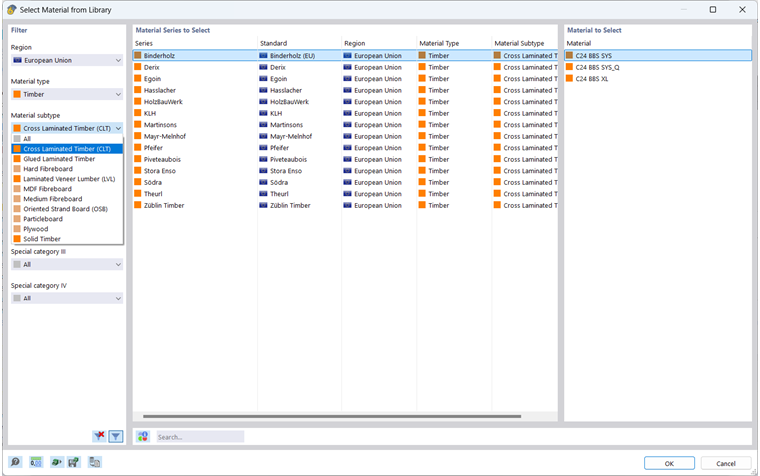
Task: Select the Mayr-Melnhof series row
Action: pos(345,136)
